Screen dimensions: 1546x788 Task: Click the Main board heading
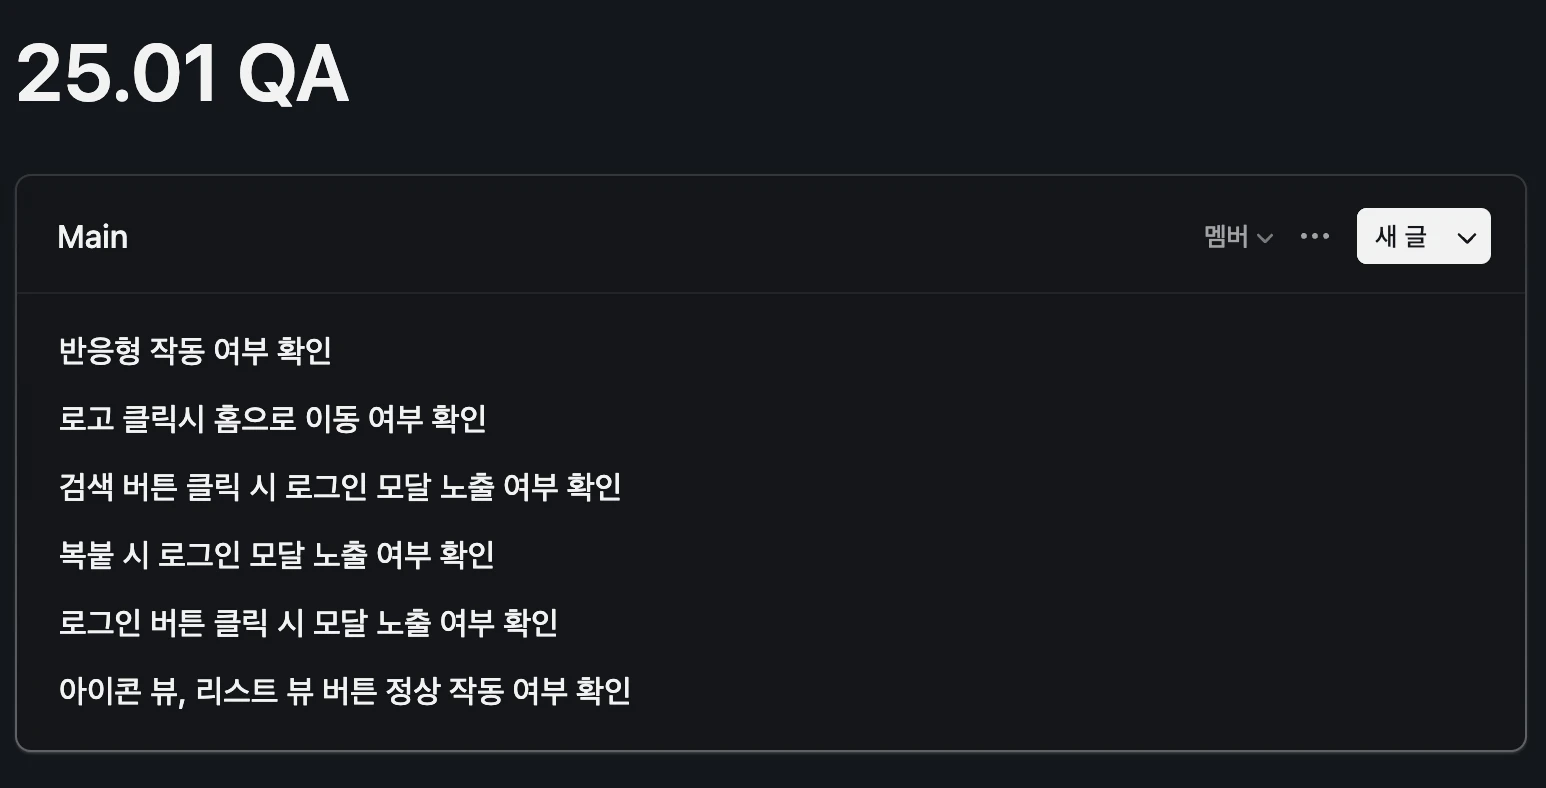[93, 237]
